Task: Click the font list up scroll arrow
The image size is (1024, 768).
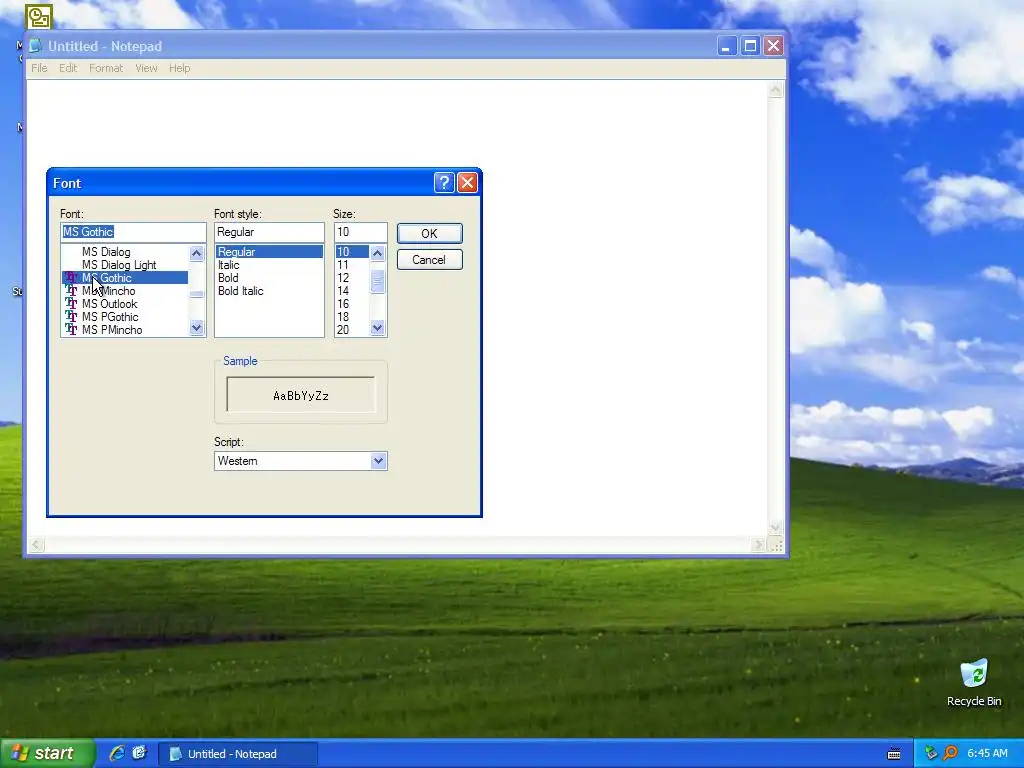Action: click(x=197, y=253)
